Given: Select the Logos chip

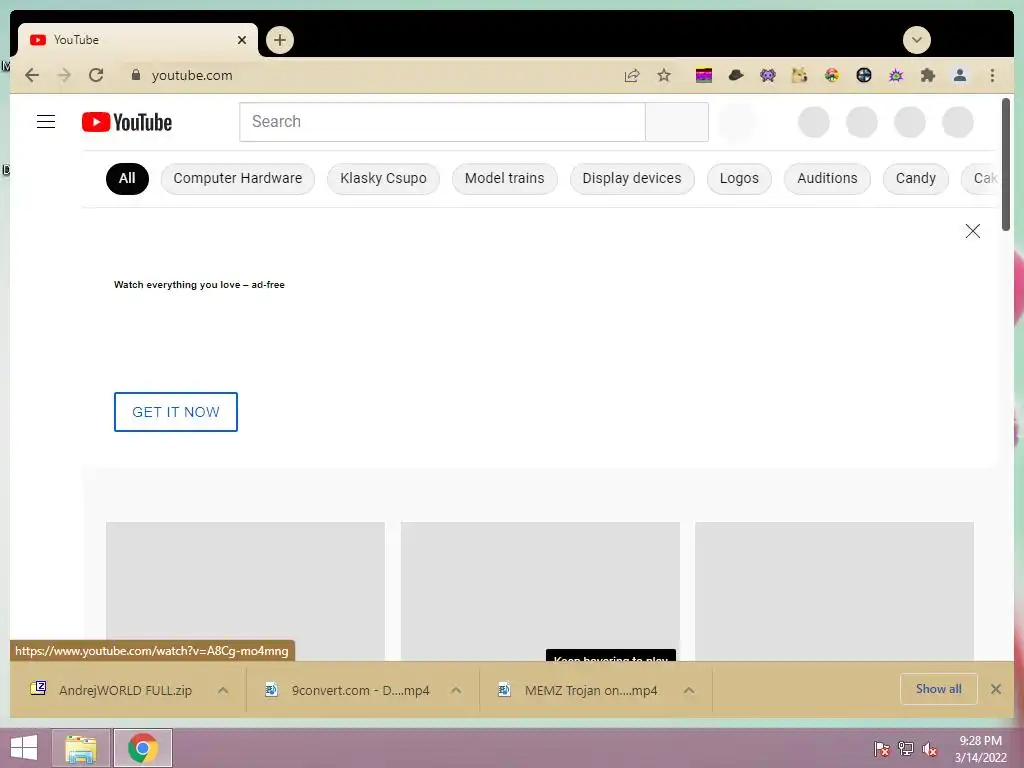Looking at the screenshot, I should click(x=739, y=178).
